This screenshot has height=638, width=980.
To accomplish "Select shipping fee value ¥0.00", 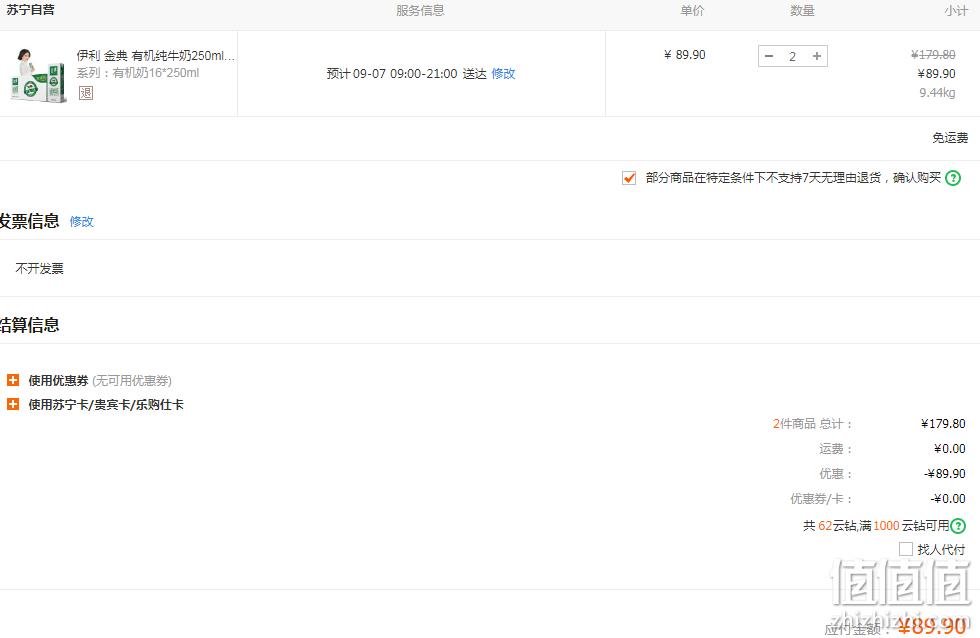I will click(x=949, y=449).
